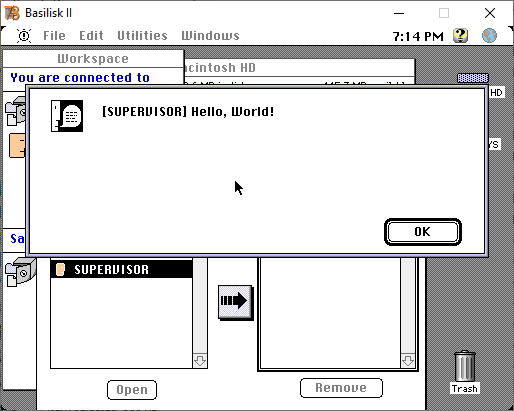The height and width of the screenshot is (411, 514).
Task: Open the Edit menu
Action: click(x=91, y=36)
